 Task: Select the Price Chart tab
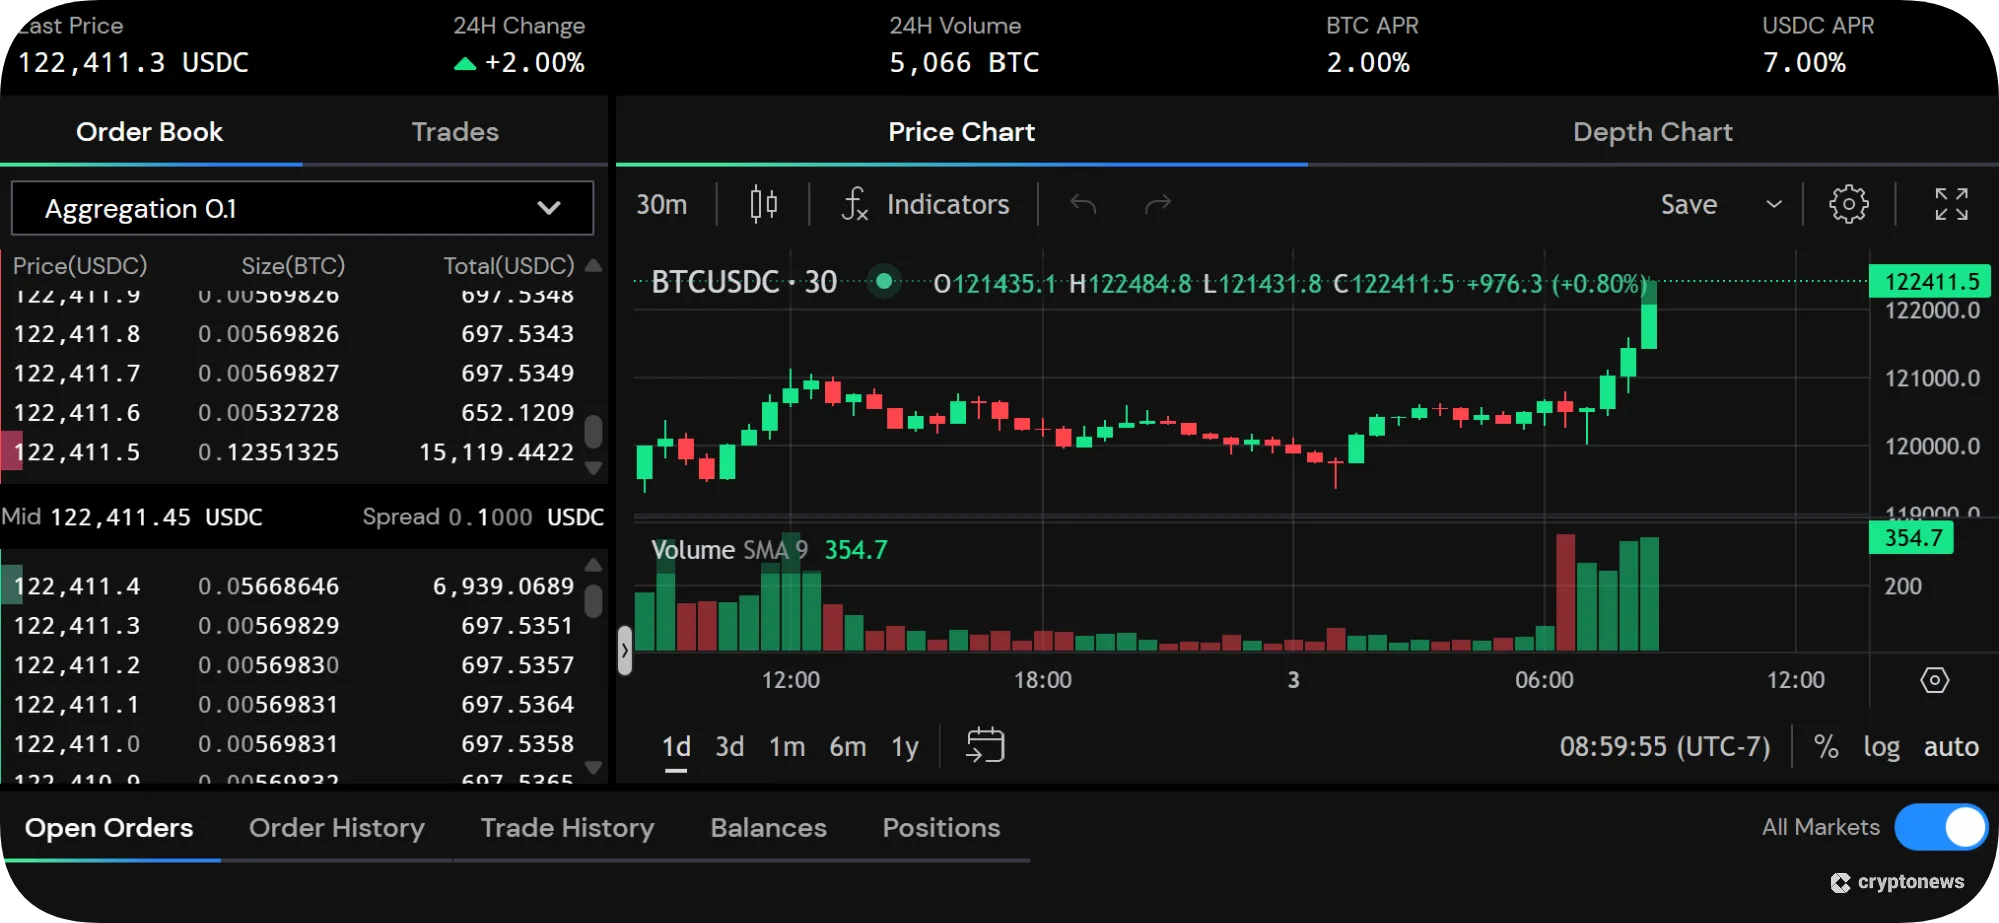(x=962, y=132)
